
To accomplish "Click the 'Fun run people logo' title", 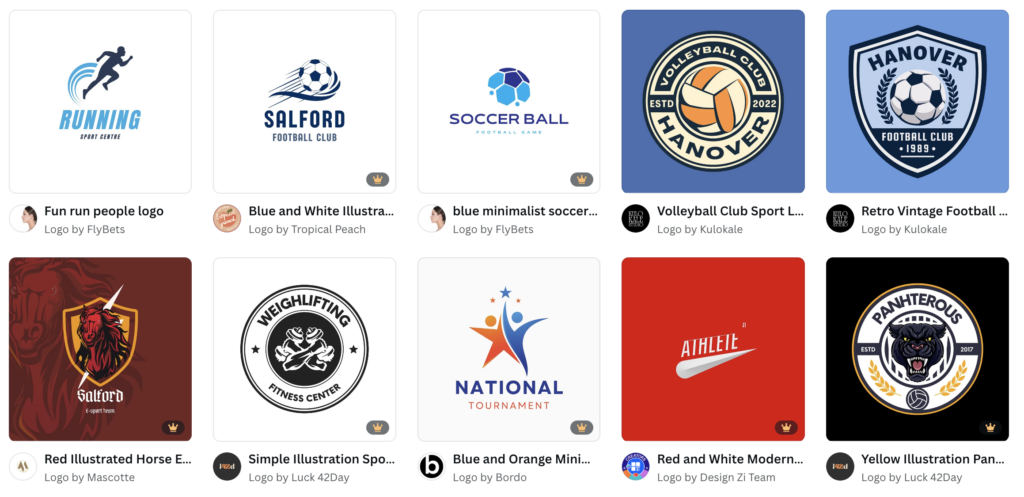I will click(x=104, y=211).
